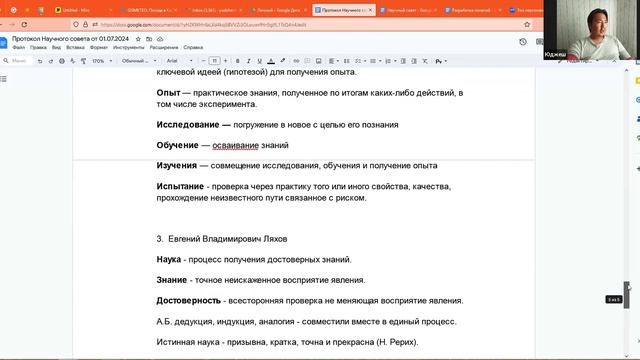Screen dimensions: 640x360
Task: Click the browser address bar URL
Action: 203,25
